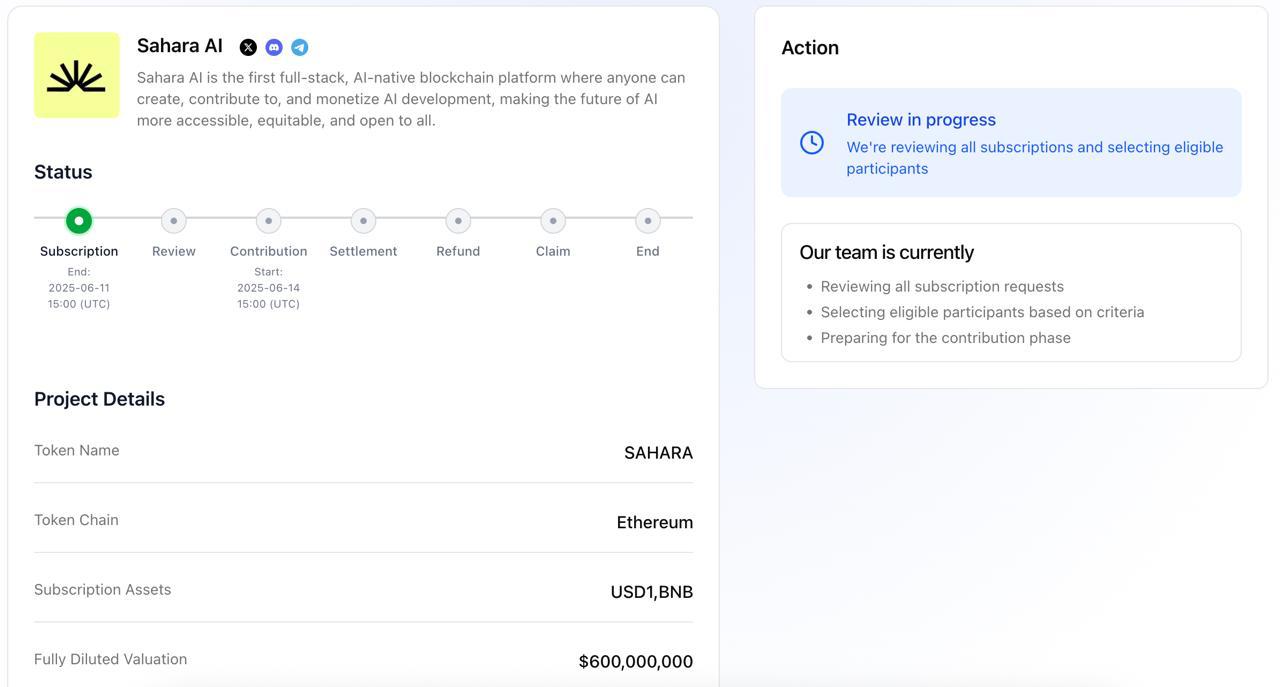Click Reviewing all subscription requests bullet
The width and height of the screenshot is (1280, 687).
[942, 286]
